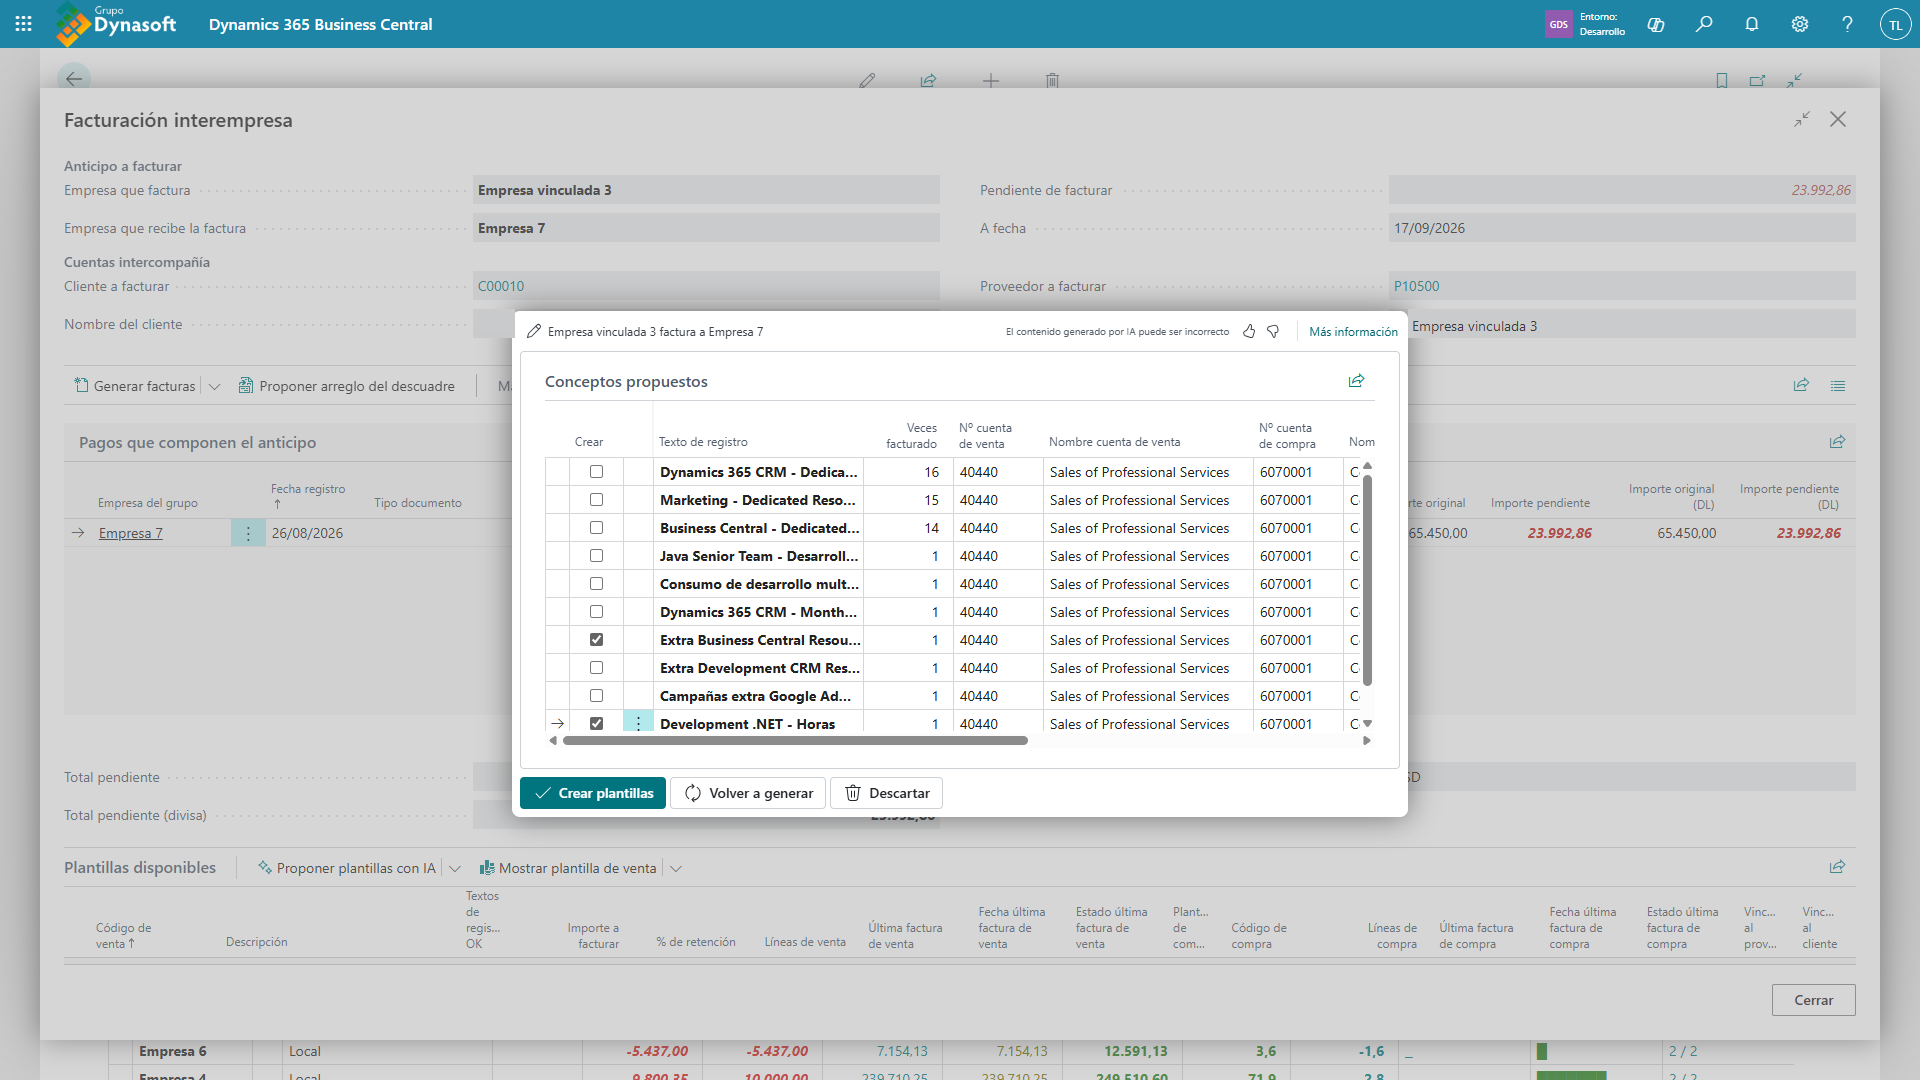Share the Pagos que componen el anticipo list
Image resolution: width=1920 pixels, height=1080 pixels.
[1837, 442]
